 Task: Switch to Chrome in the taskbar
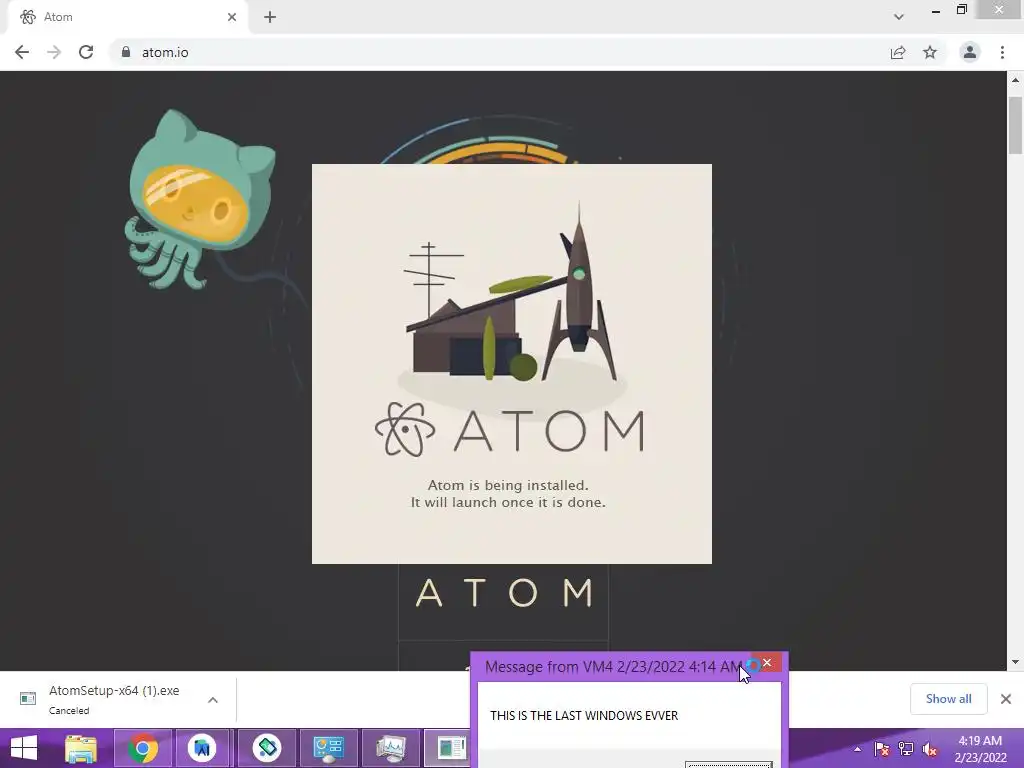click(x=142, y=748)
